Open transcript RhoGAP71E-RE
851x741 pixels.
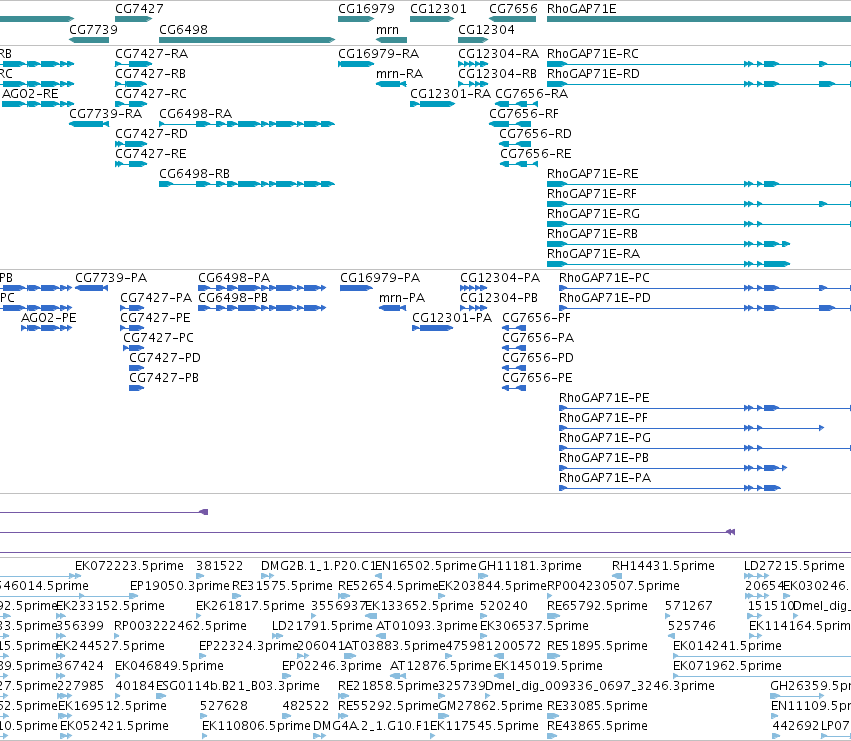593,174
